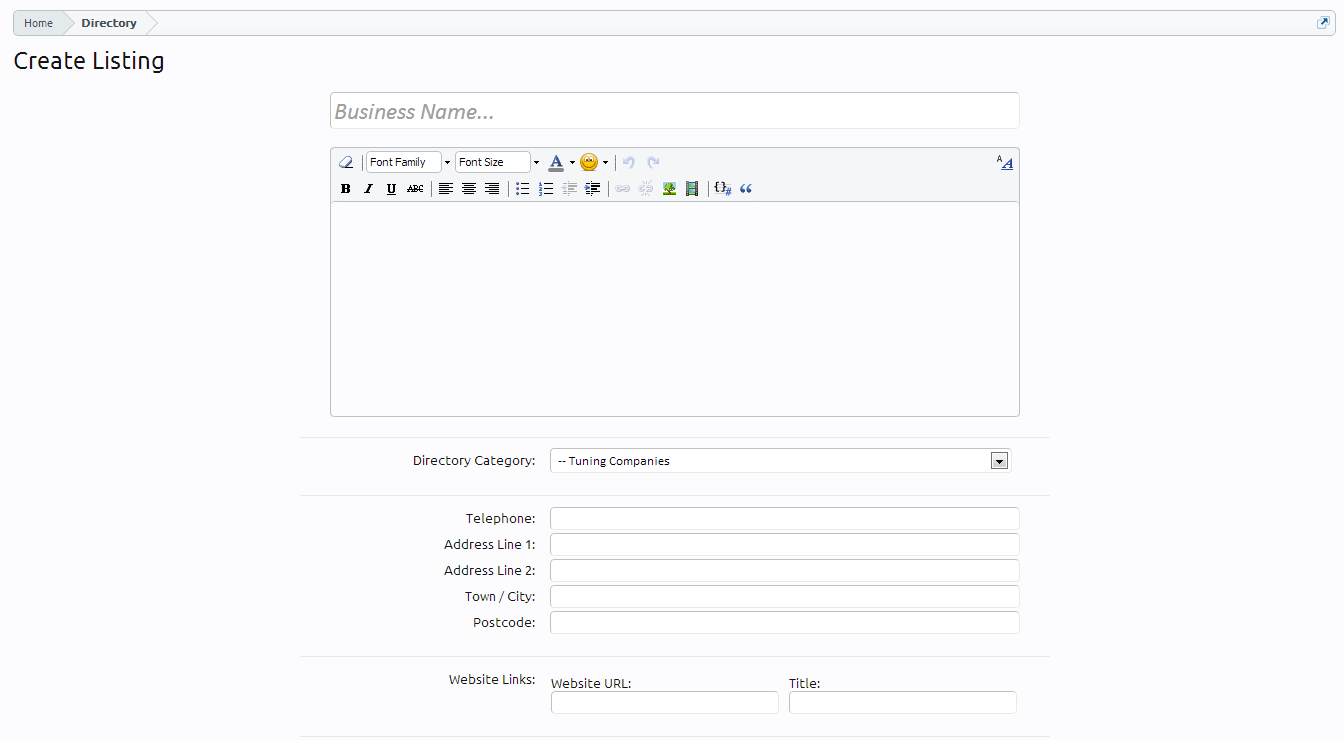Insert a quote block
The width and height of the screenshot is (1344, 740).
tap(746, 188)
